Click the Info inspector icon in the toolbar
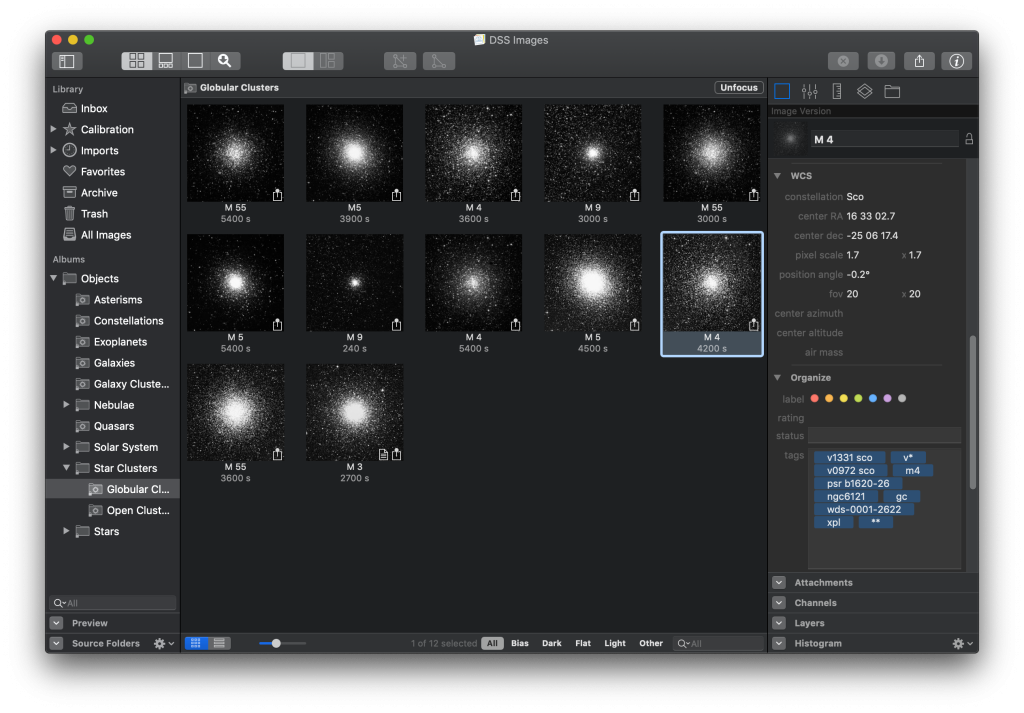Viewport: 1024px width, 713px height. [x=956, y=61]
